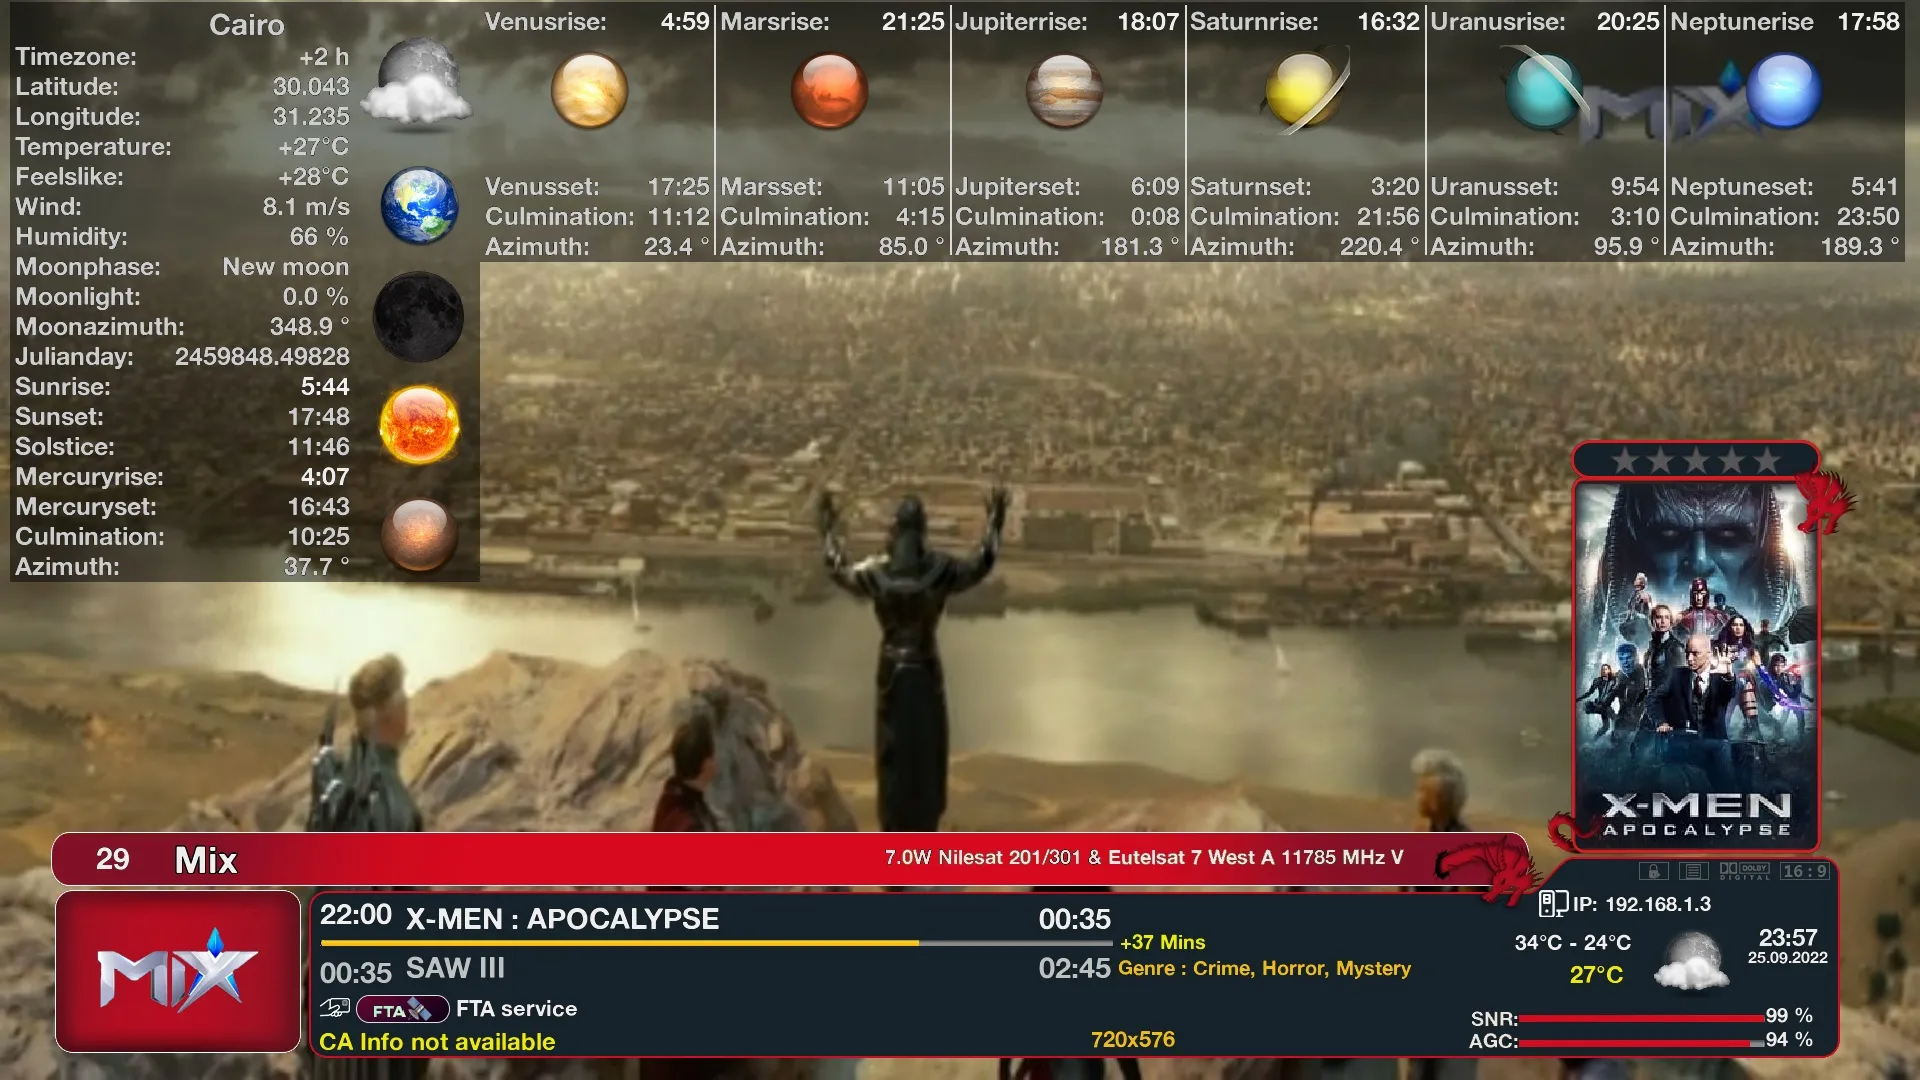Click the X-MEN : APOCALYPSE event progress bar

(x=716, y=943)
